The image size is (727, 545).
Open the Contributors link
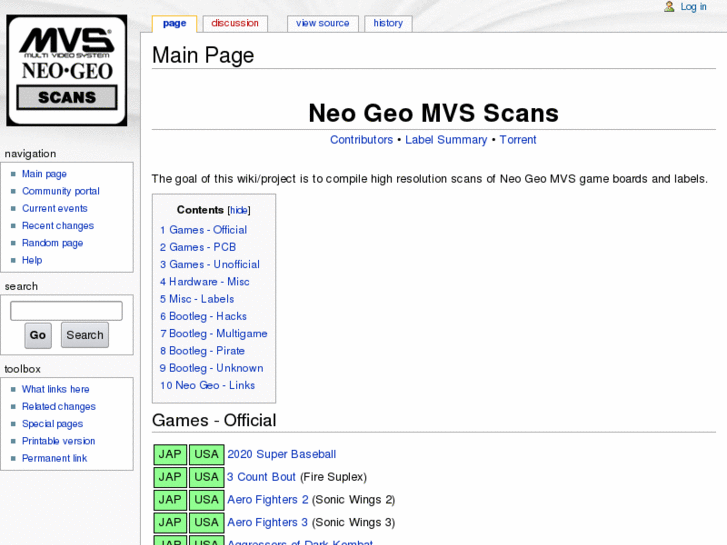pyautogui.click(x=361, y=140)
